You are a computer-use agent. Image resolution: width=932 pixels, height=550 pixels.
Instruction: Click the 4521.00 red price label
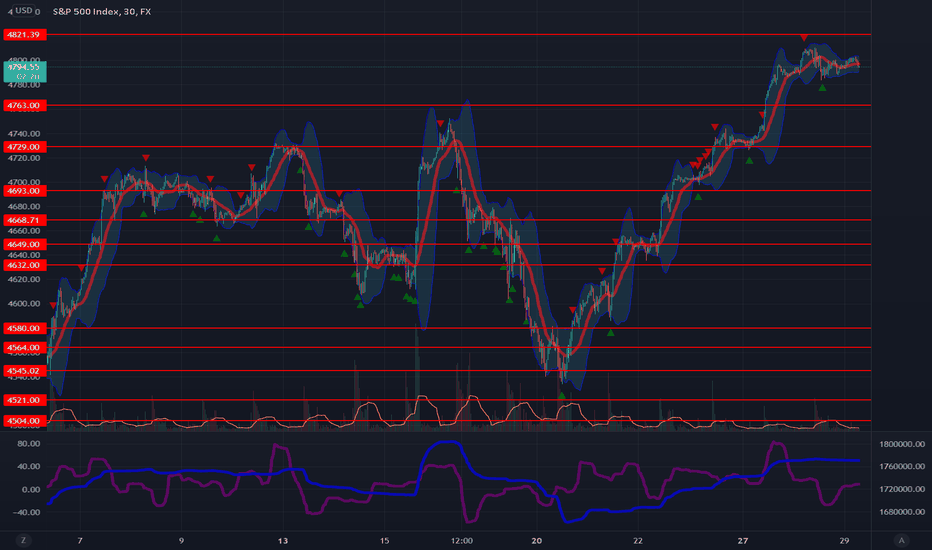pos(24,400)
